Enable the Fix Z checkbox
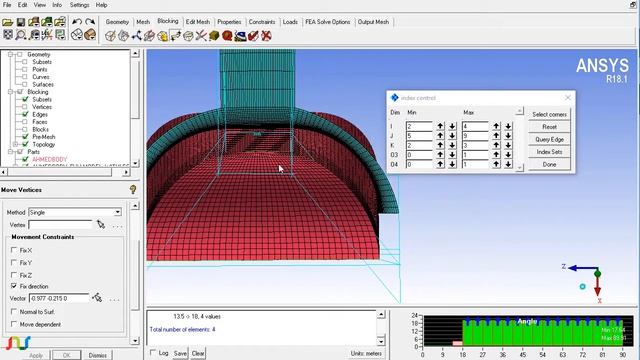This screenshot has width=640, height=360. point(13,275)
